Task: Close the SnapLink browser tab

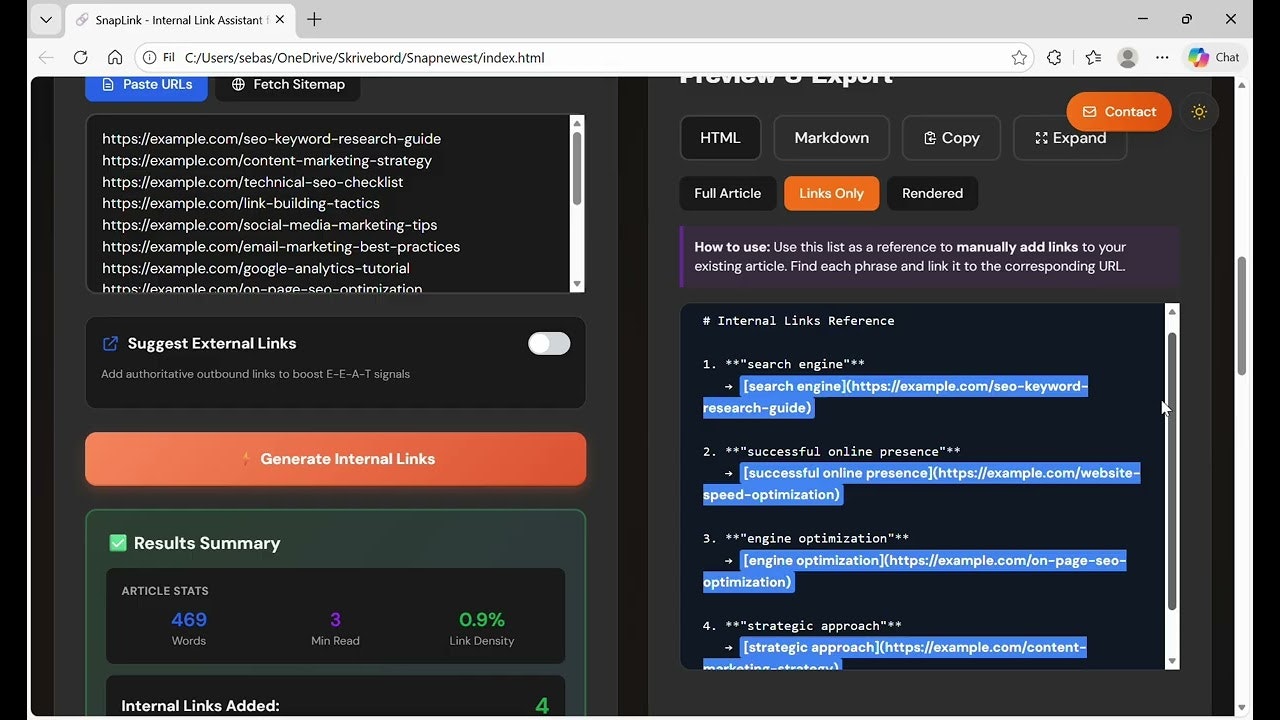Action: pos(278,20)
